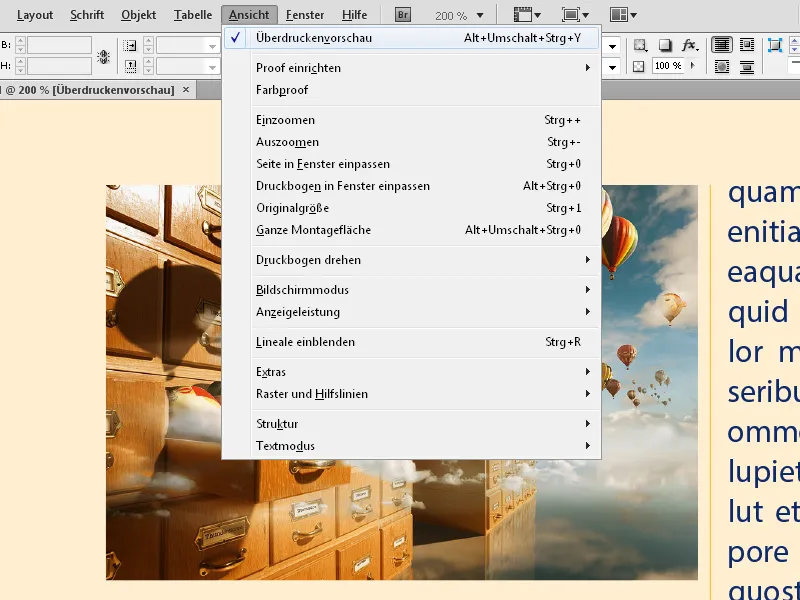This screenshot has width=800, height=600.
Task: Click the blue-handled frame fitting icon
Action: click(774, 45)
